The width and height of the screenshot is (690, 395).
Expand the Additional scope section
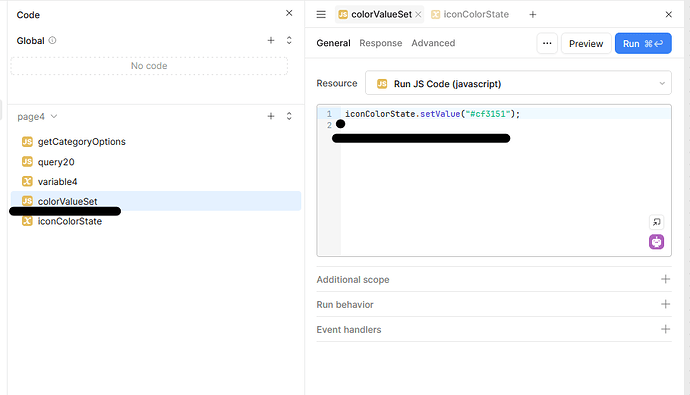(494, 279)
